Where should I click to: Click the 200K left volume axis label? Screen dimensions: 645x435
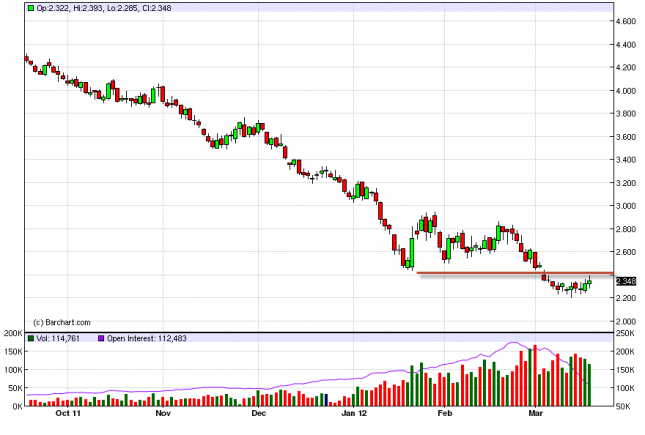13,333
